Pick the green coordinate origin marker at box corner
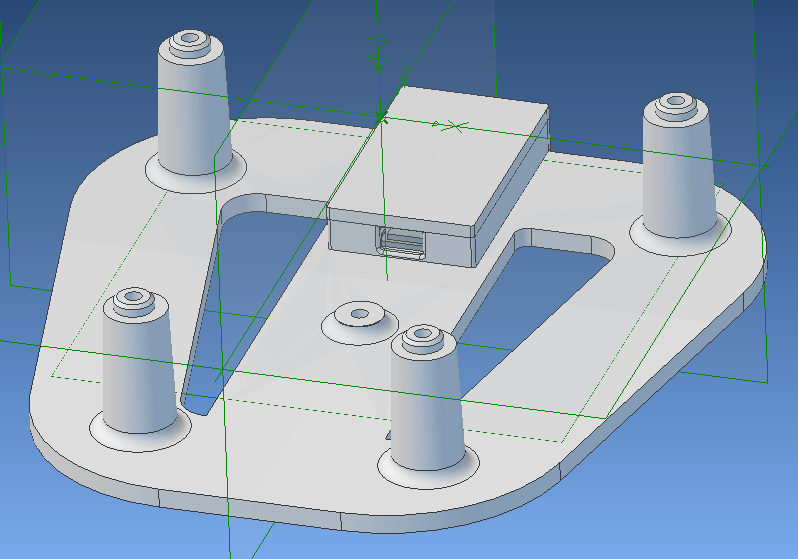Viewport: 798px width, 559px height. [381, 118]
